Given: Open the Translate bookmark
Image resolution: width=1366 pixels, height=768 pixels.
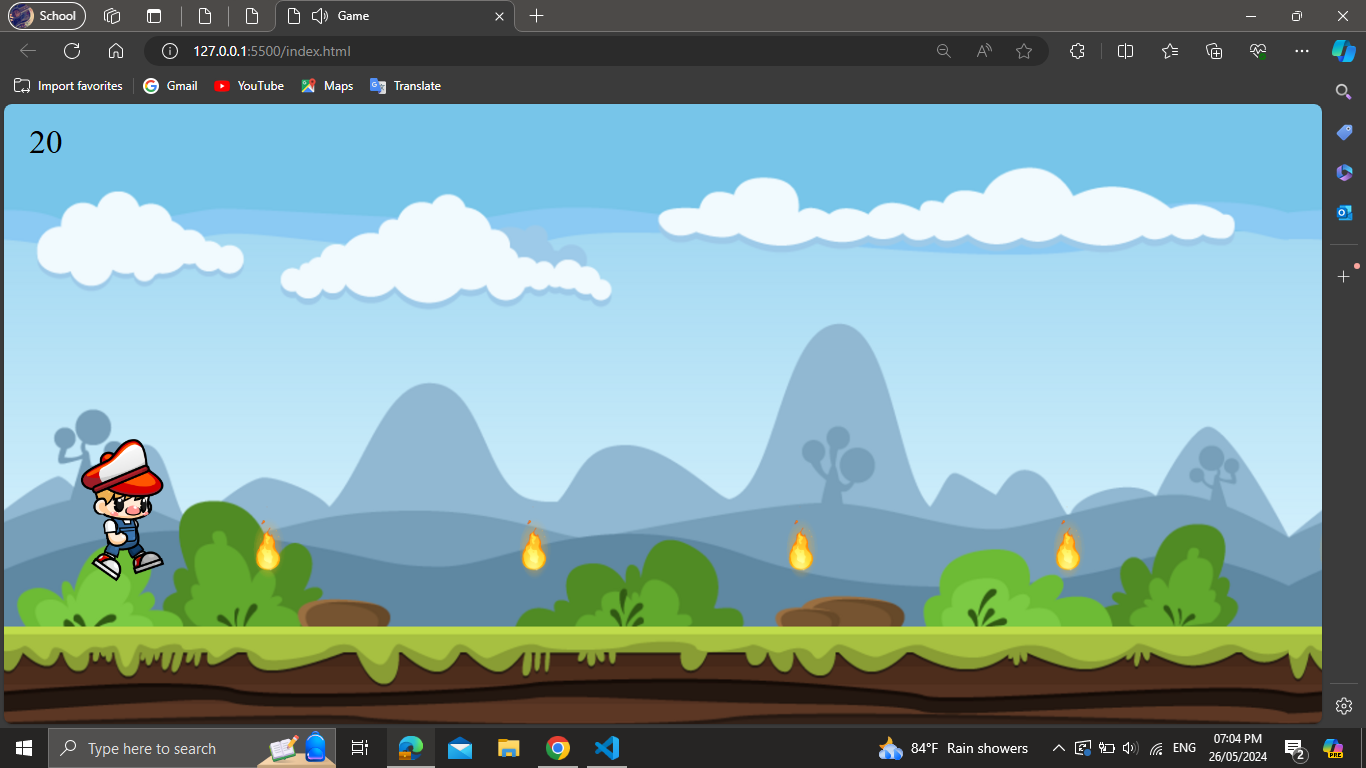Looking at the screenshot, I should point(405,86).
